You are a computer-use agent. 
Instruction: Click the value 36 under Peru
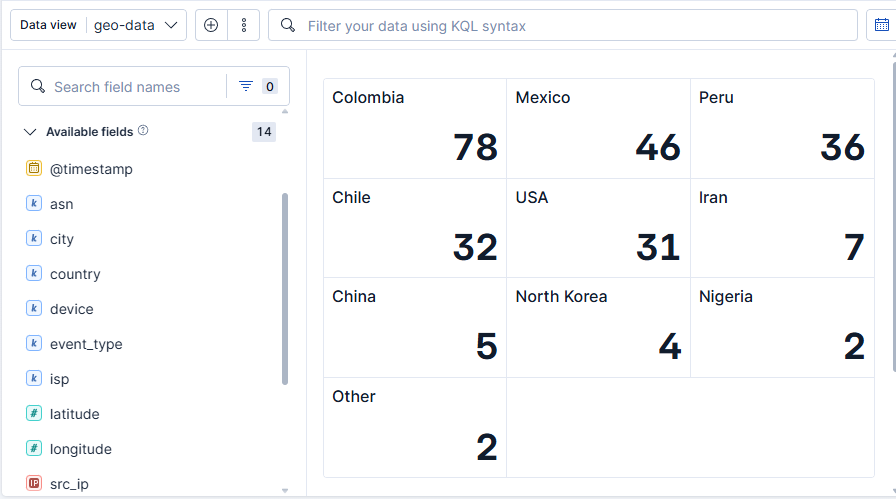point(843,147)
